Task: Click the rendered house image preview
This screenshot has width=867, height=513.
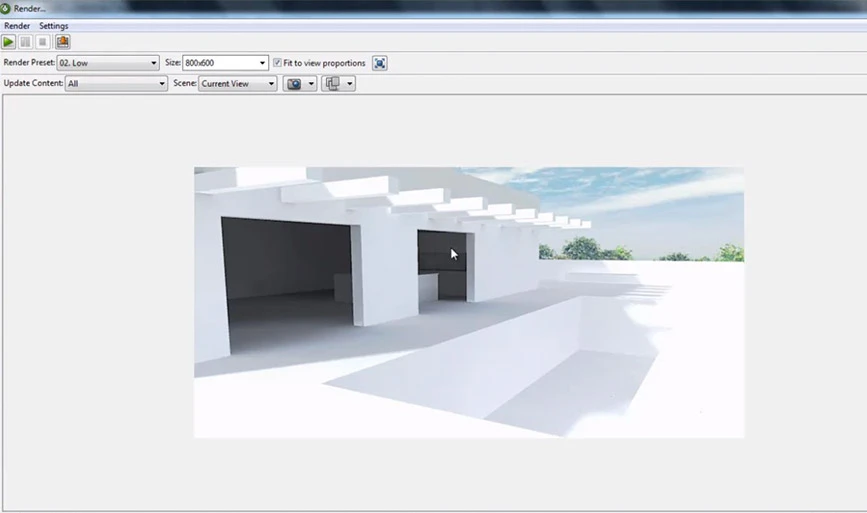Action: (469, 302)
